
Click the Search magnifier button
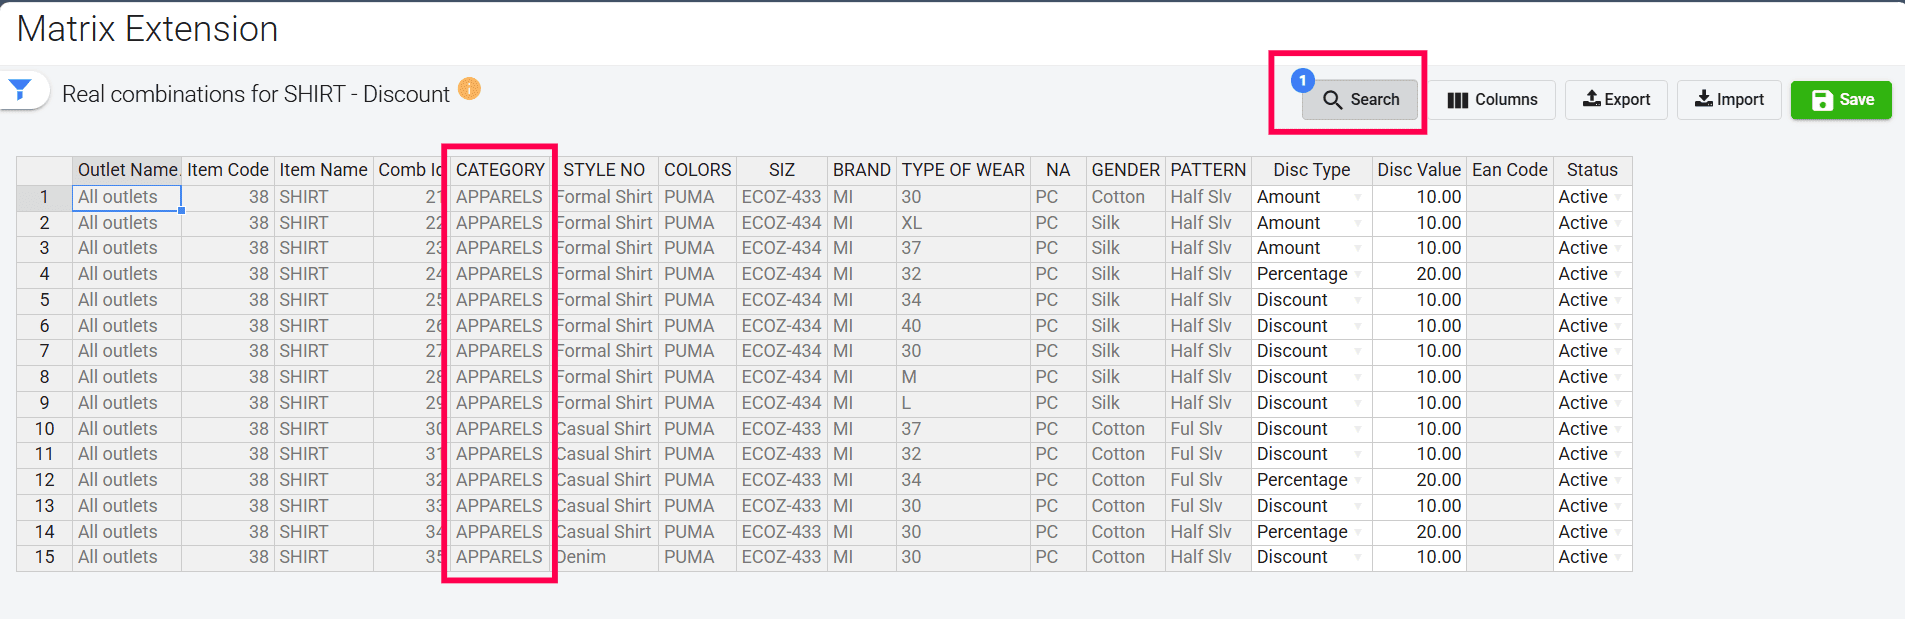pos(1360,100)
